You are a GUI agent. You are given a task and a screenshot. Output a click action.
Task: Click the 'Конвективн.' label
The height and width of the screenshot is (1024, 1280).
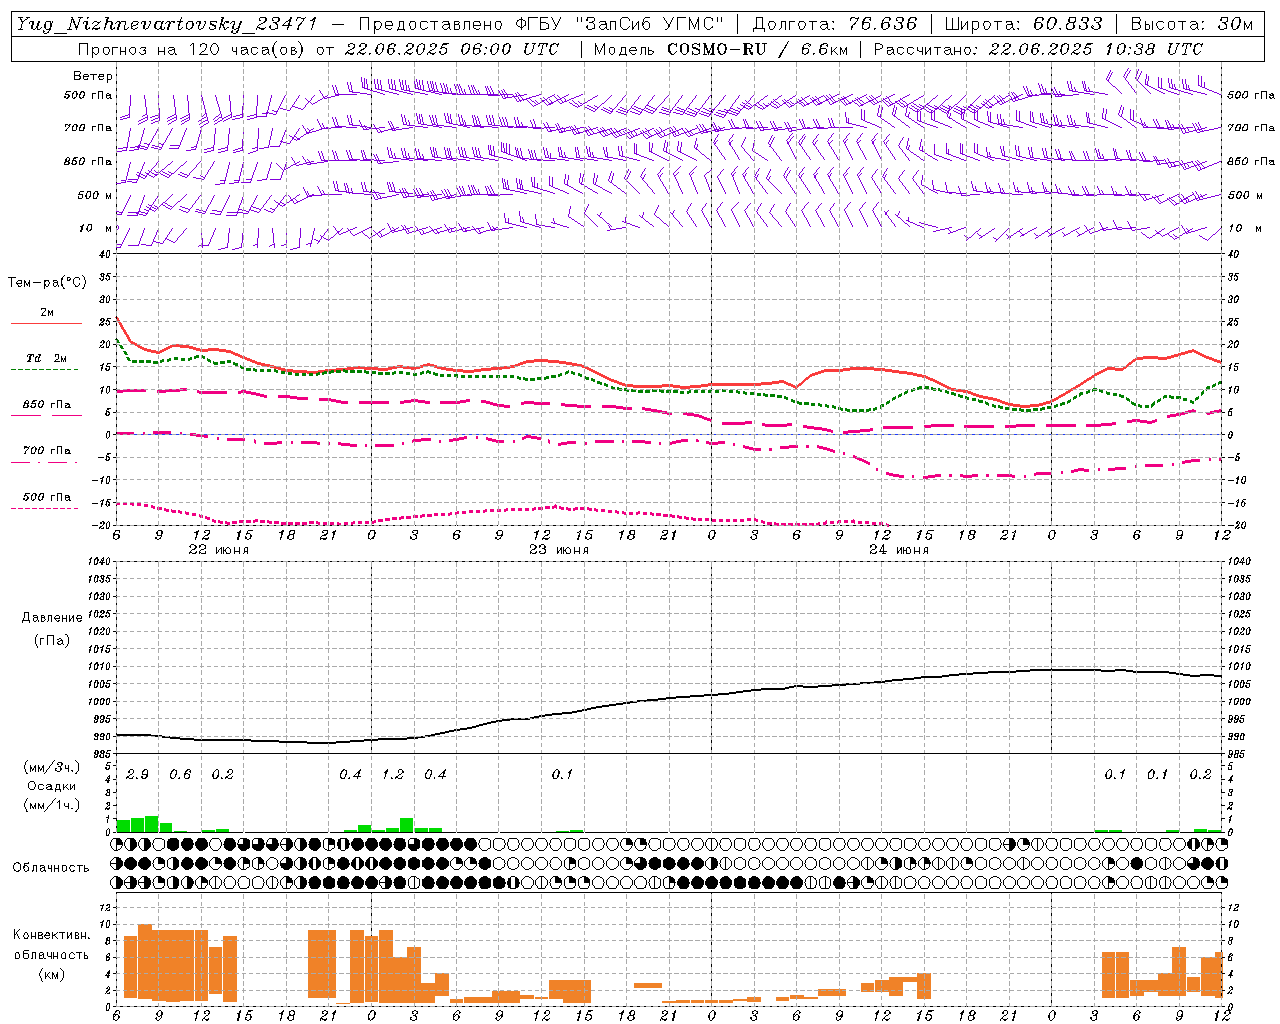click(51, 935)
